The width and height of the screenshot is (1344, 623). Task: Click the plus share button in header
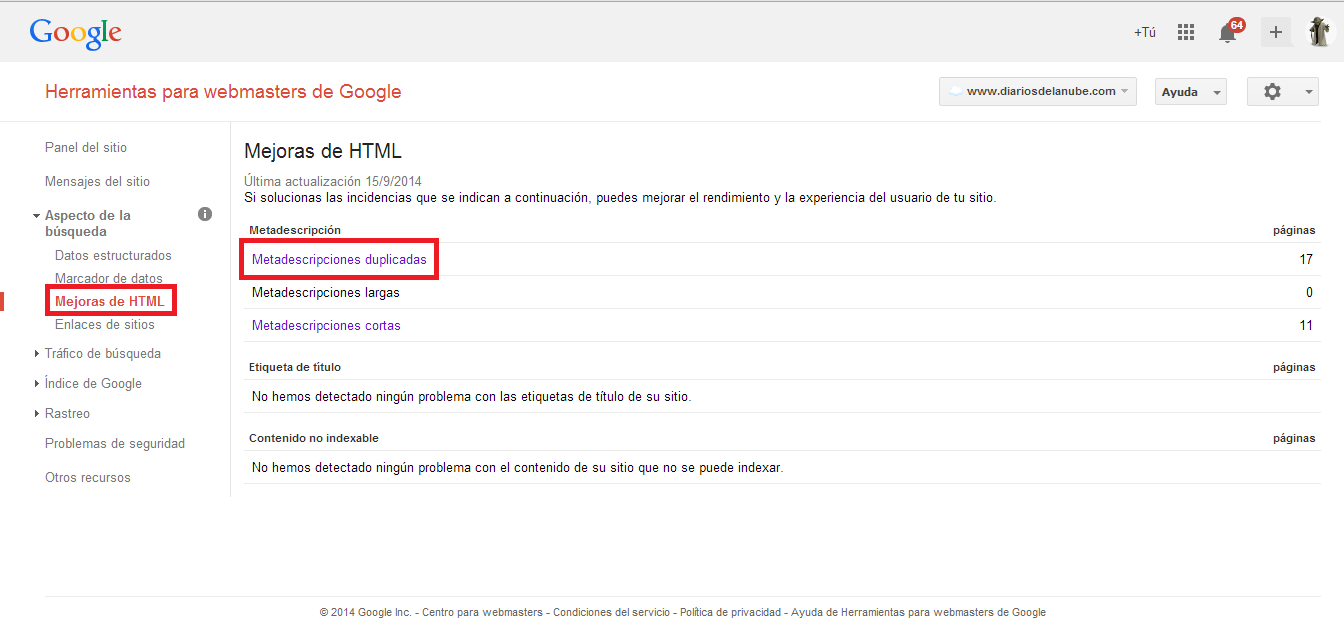tap(1275, 32)
